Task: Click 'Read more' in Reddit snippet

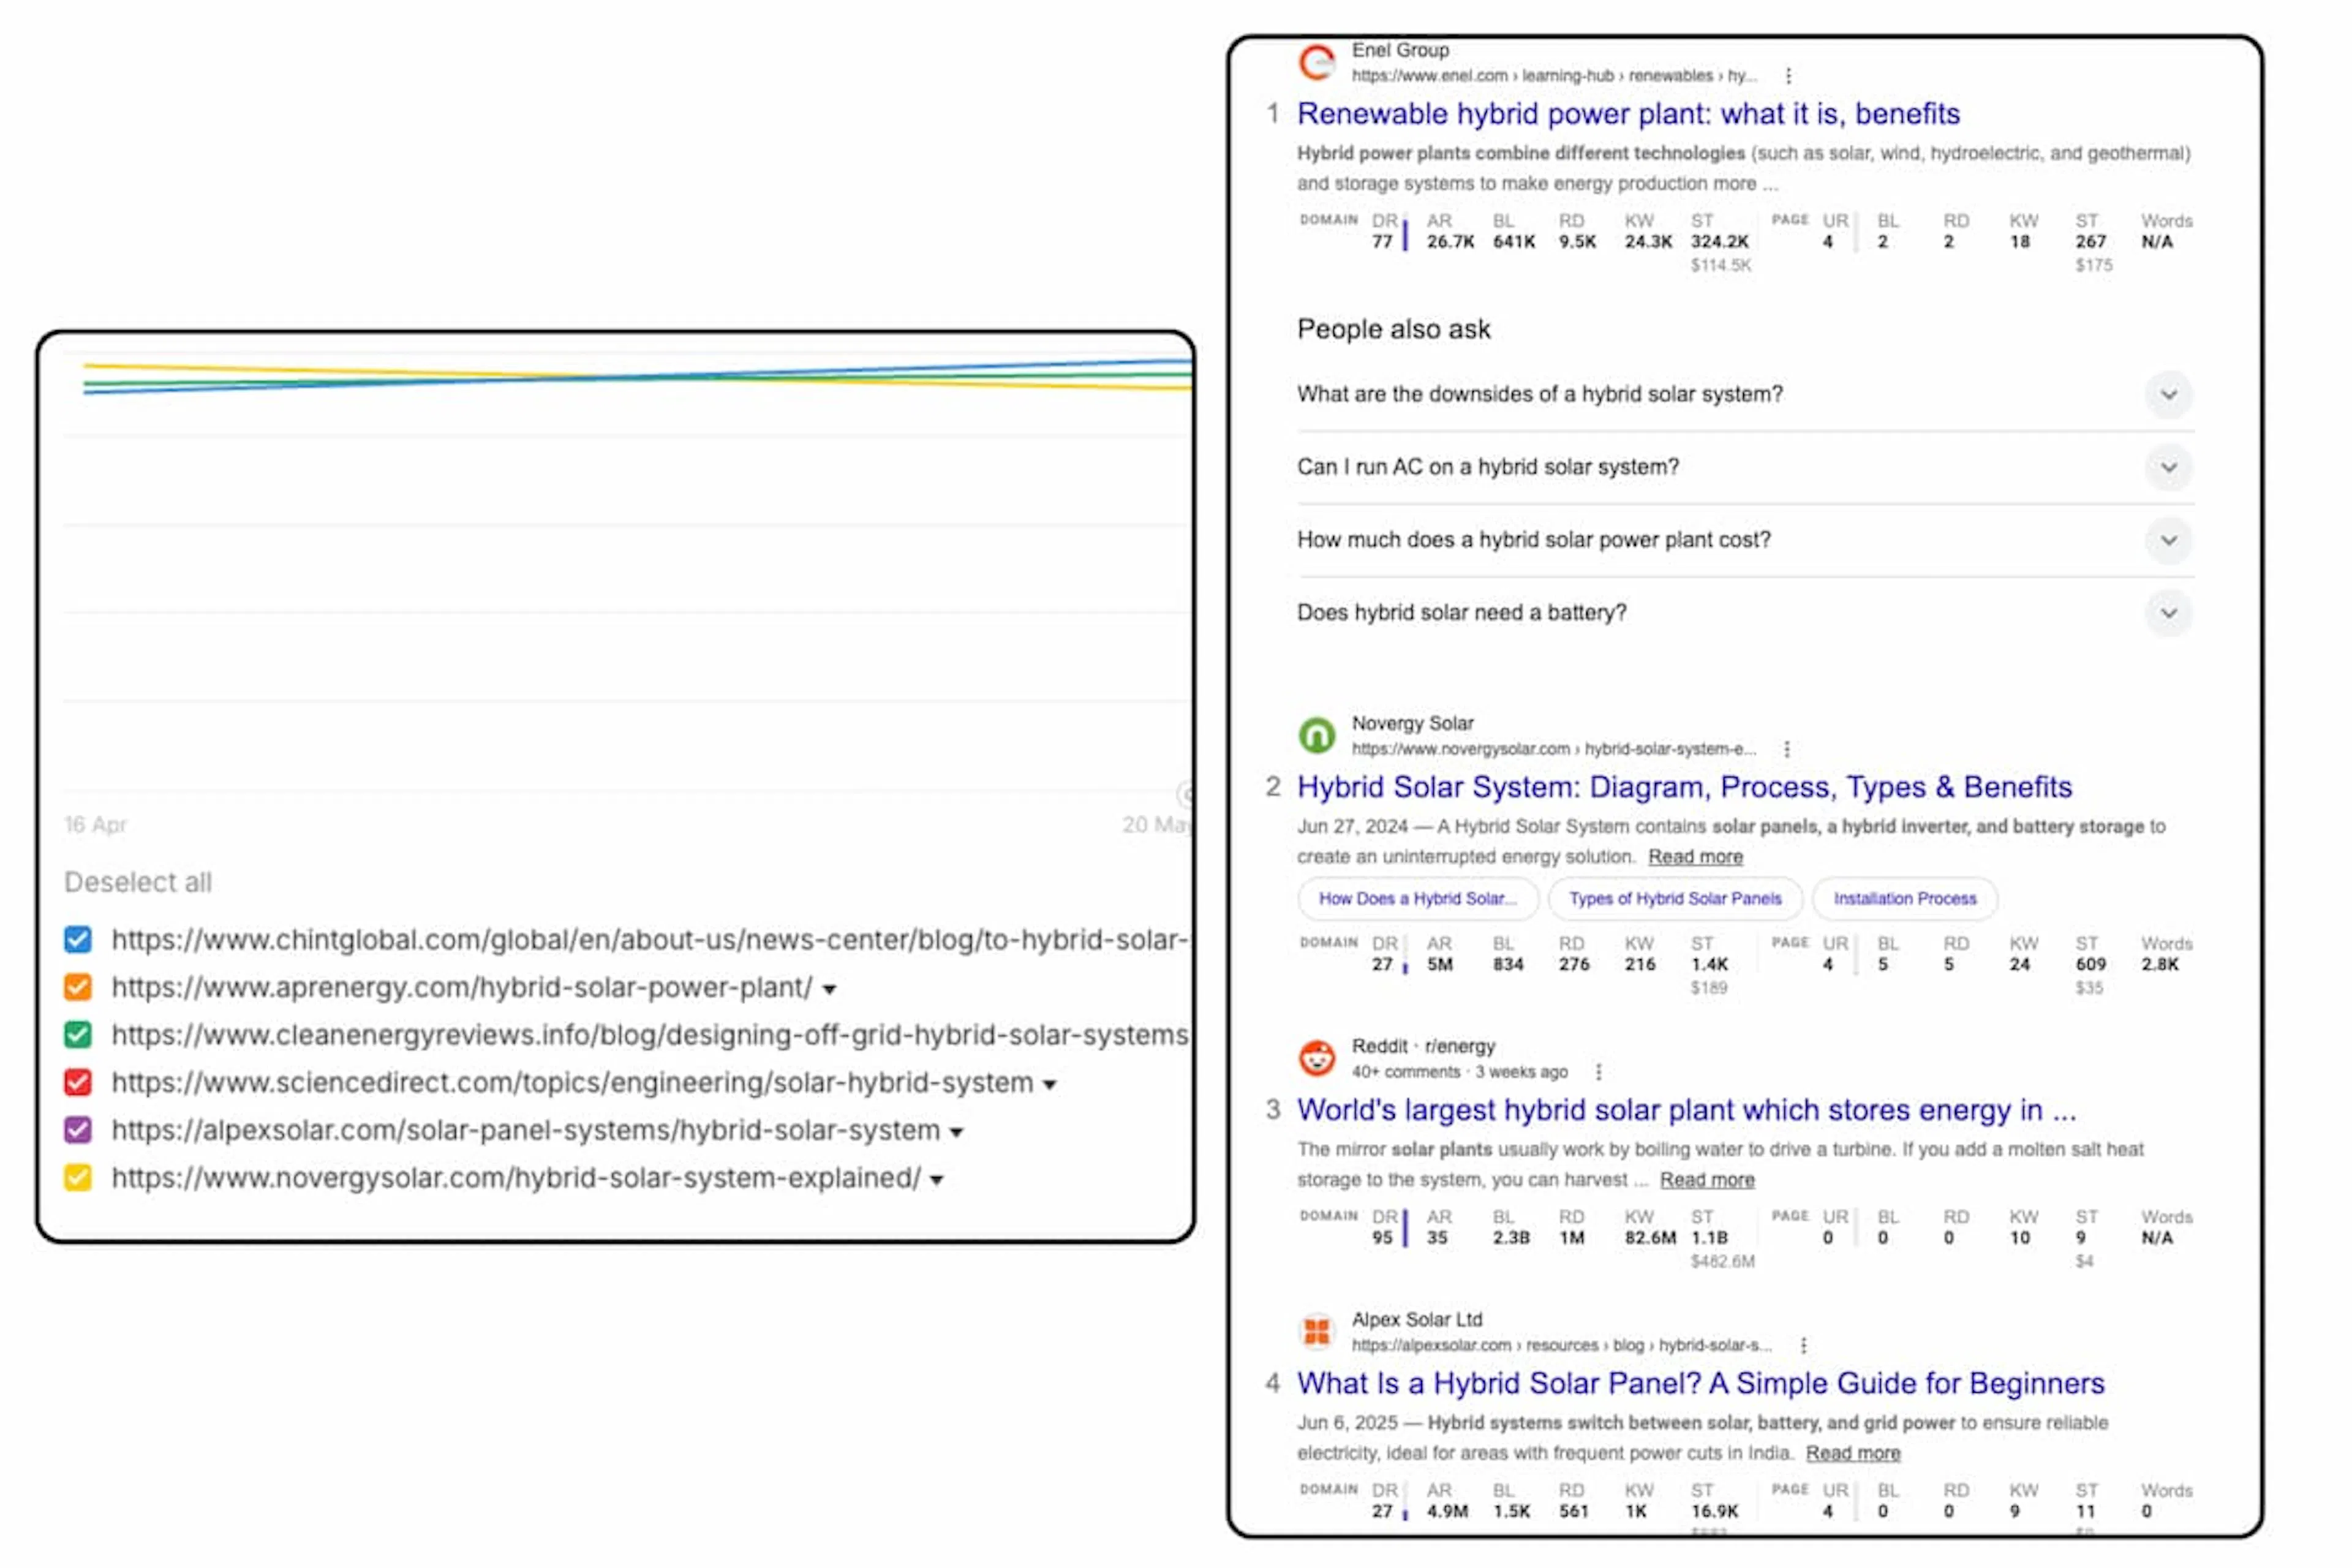Action: (x=1707, y=1180)
